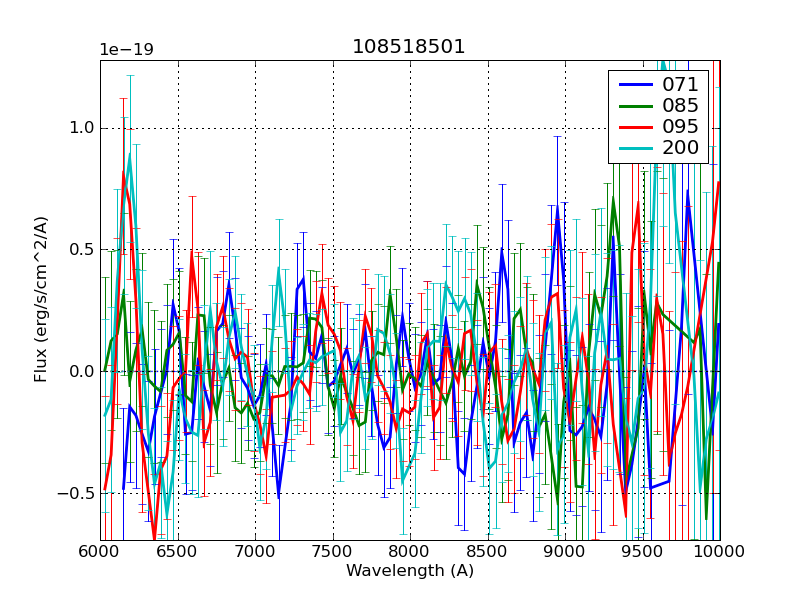Click the red line swatch for 095
800x600 pixels.
tap(635, 127)
